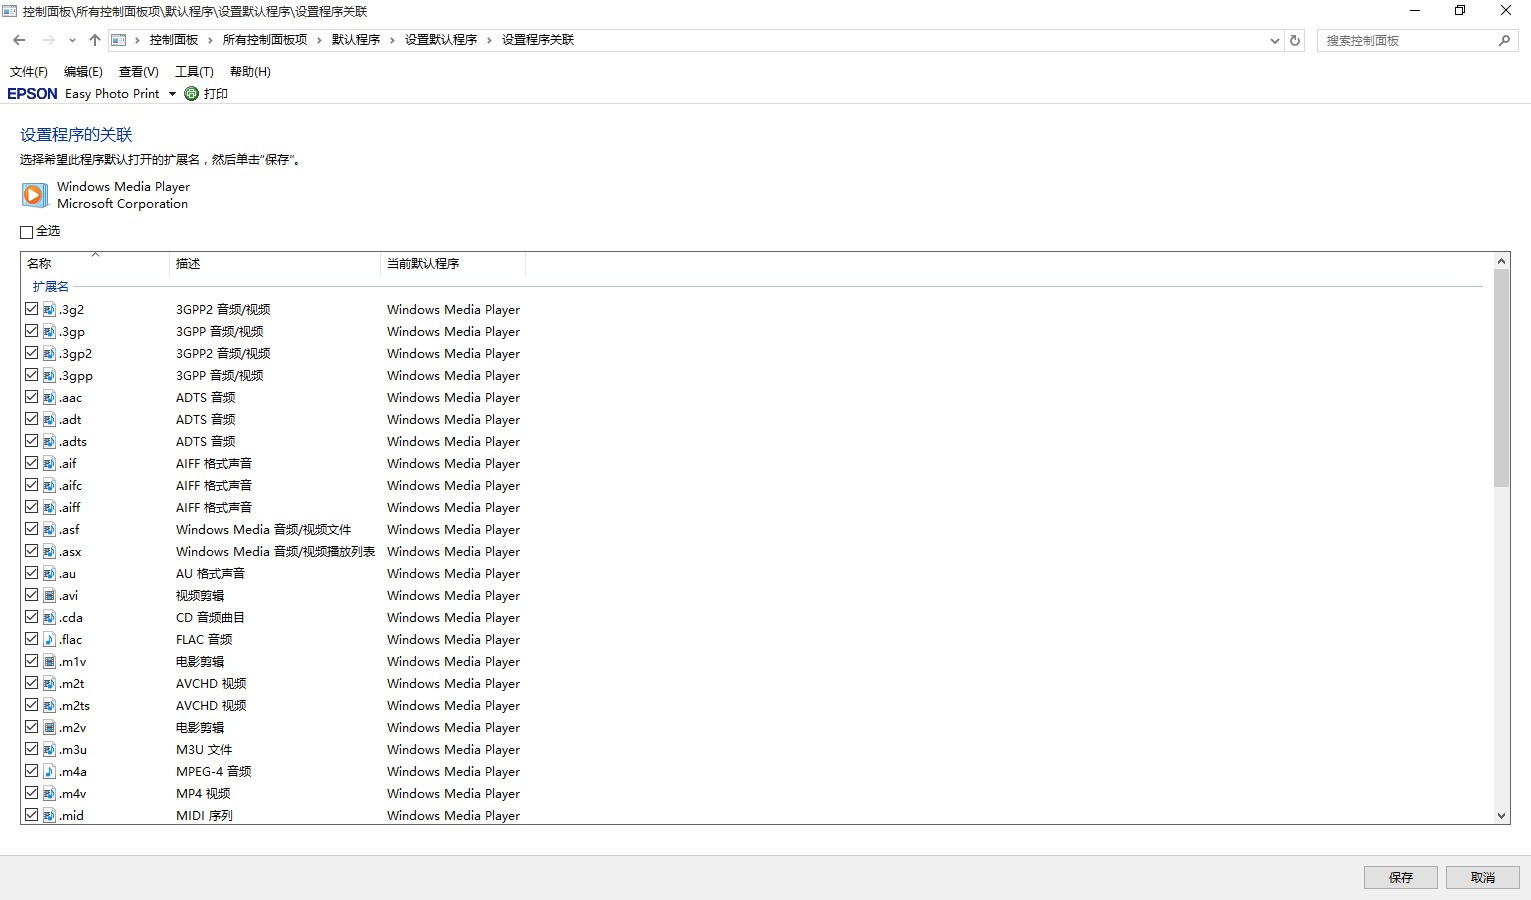This screenshot has width=1531, height=900.
Task: Toggle the 全选 select-all checkbox
Action: point(27,232)
